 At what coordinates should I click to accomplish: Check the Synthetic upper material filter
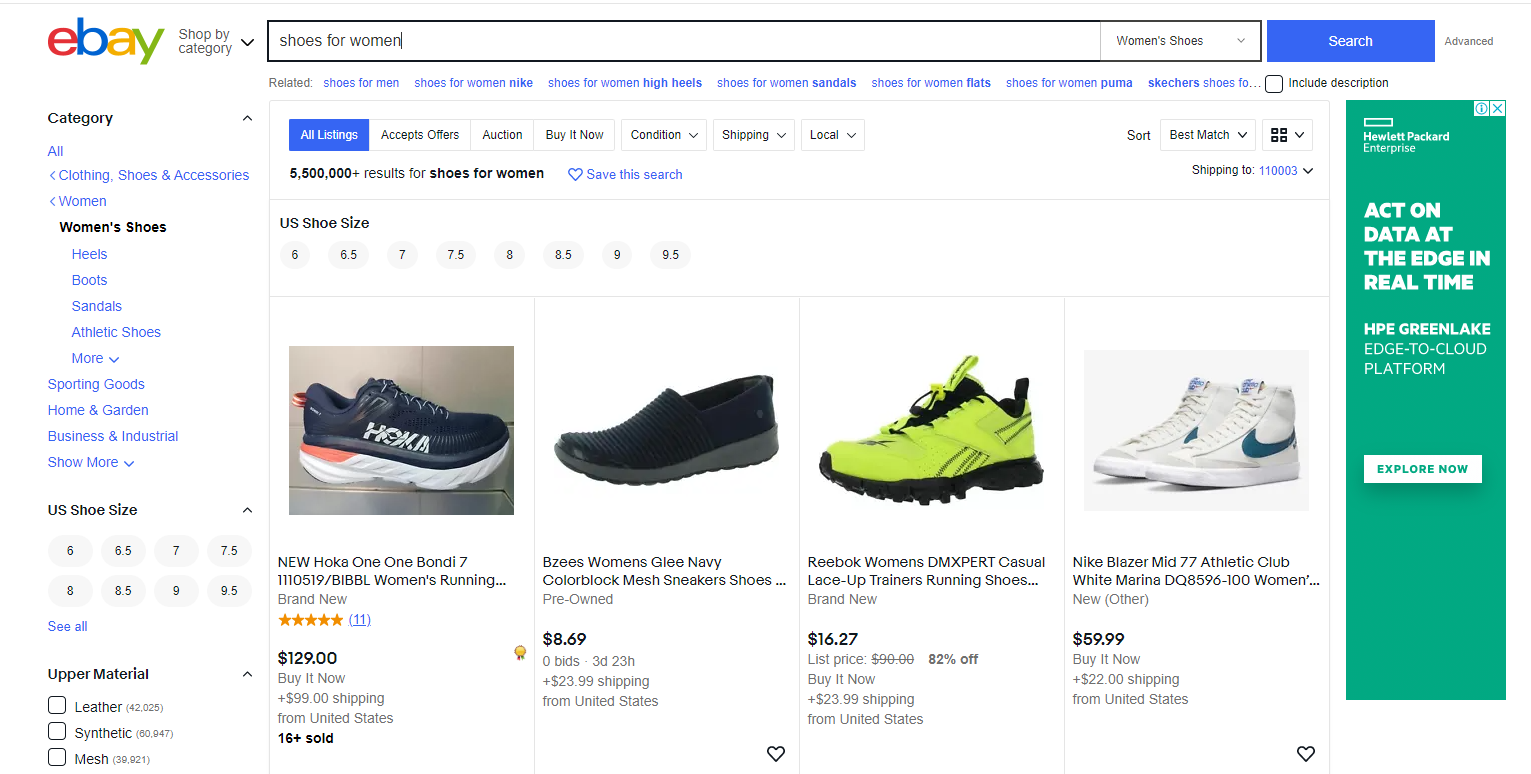pos(57,731)
